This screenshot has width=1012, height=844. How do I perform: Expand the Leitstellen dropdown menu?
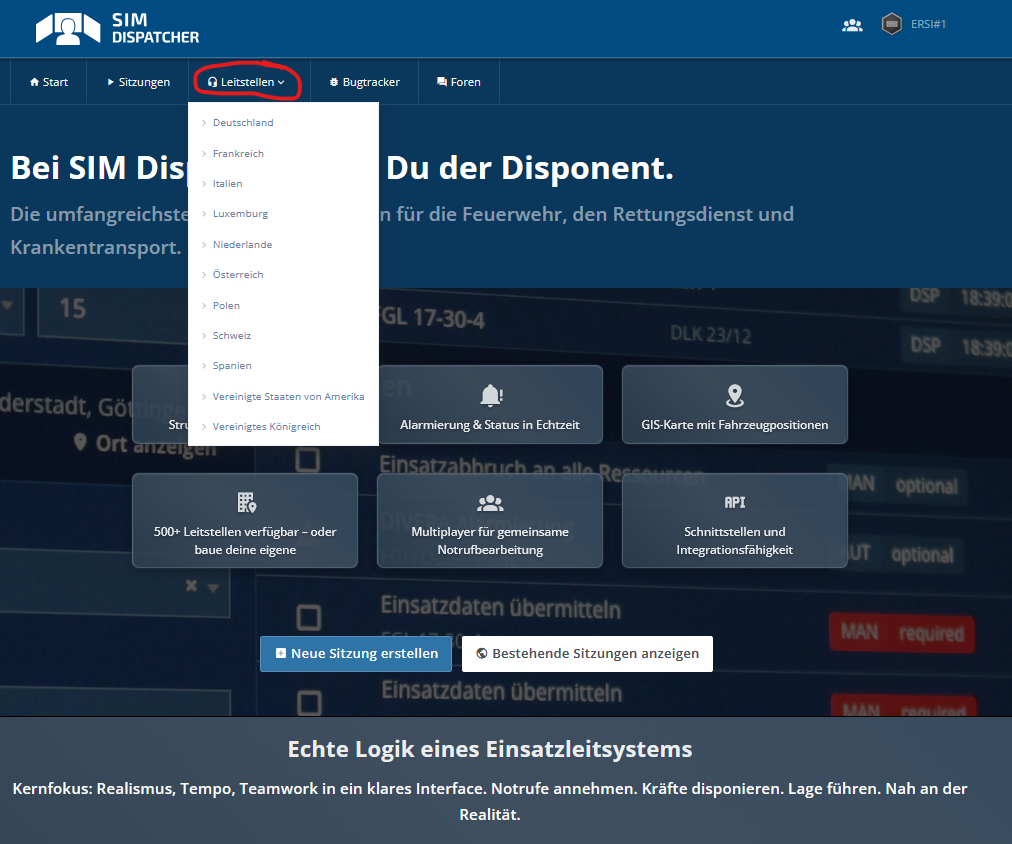tap(247, 82)
